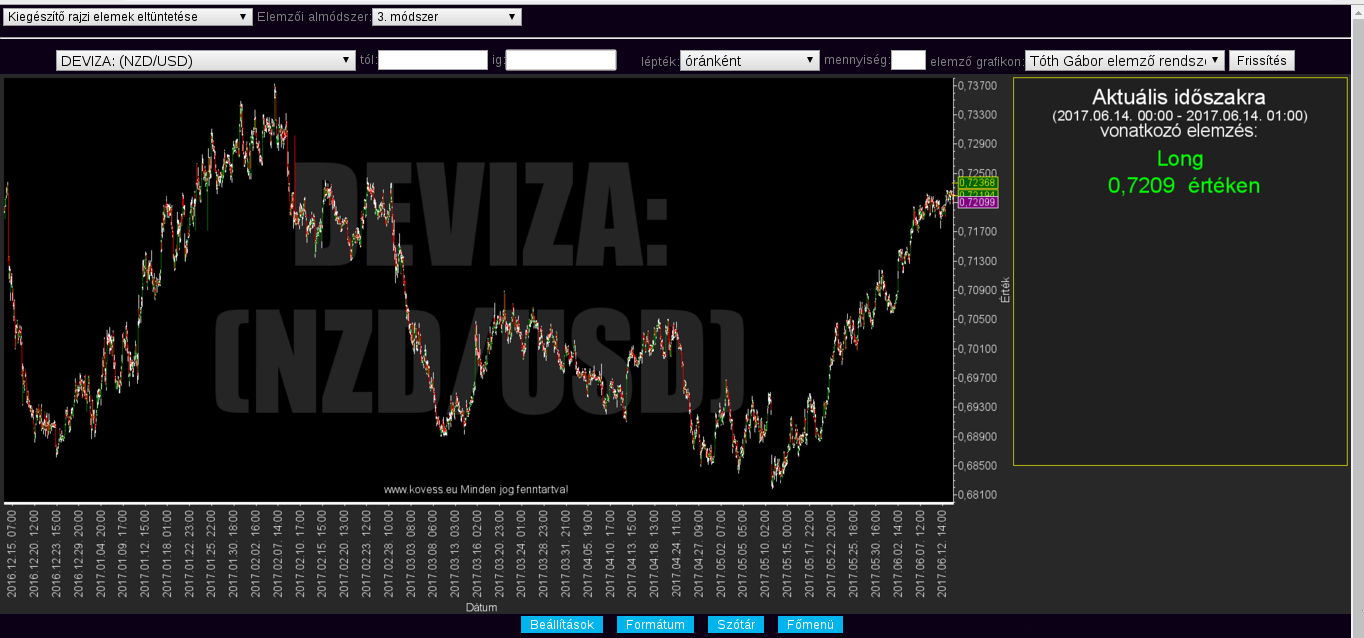Click the 'tól' start date field

(432, 61)
